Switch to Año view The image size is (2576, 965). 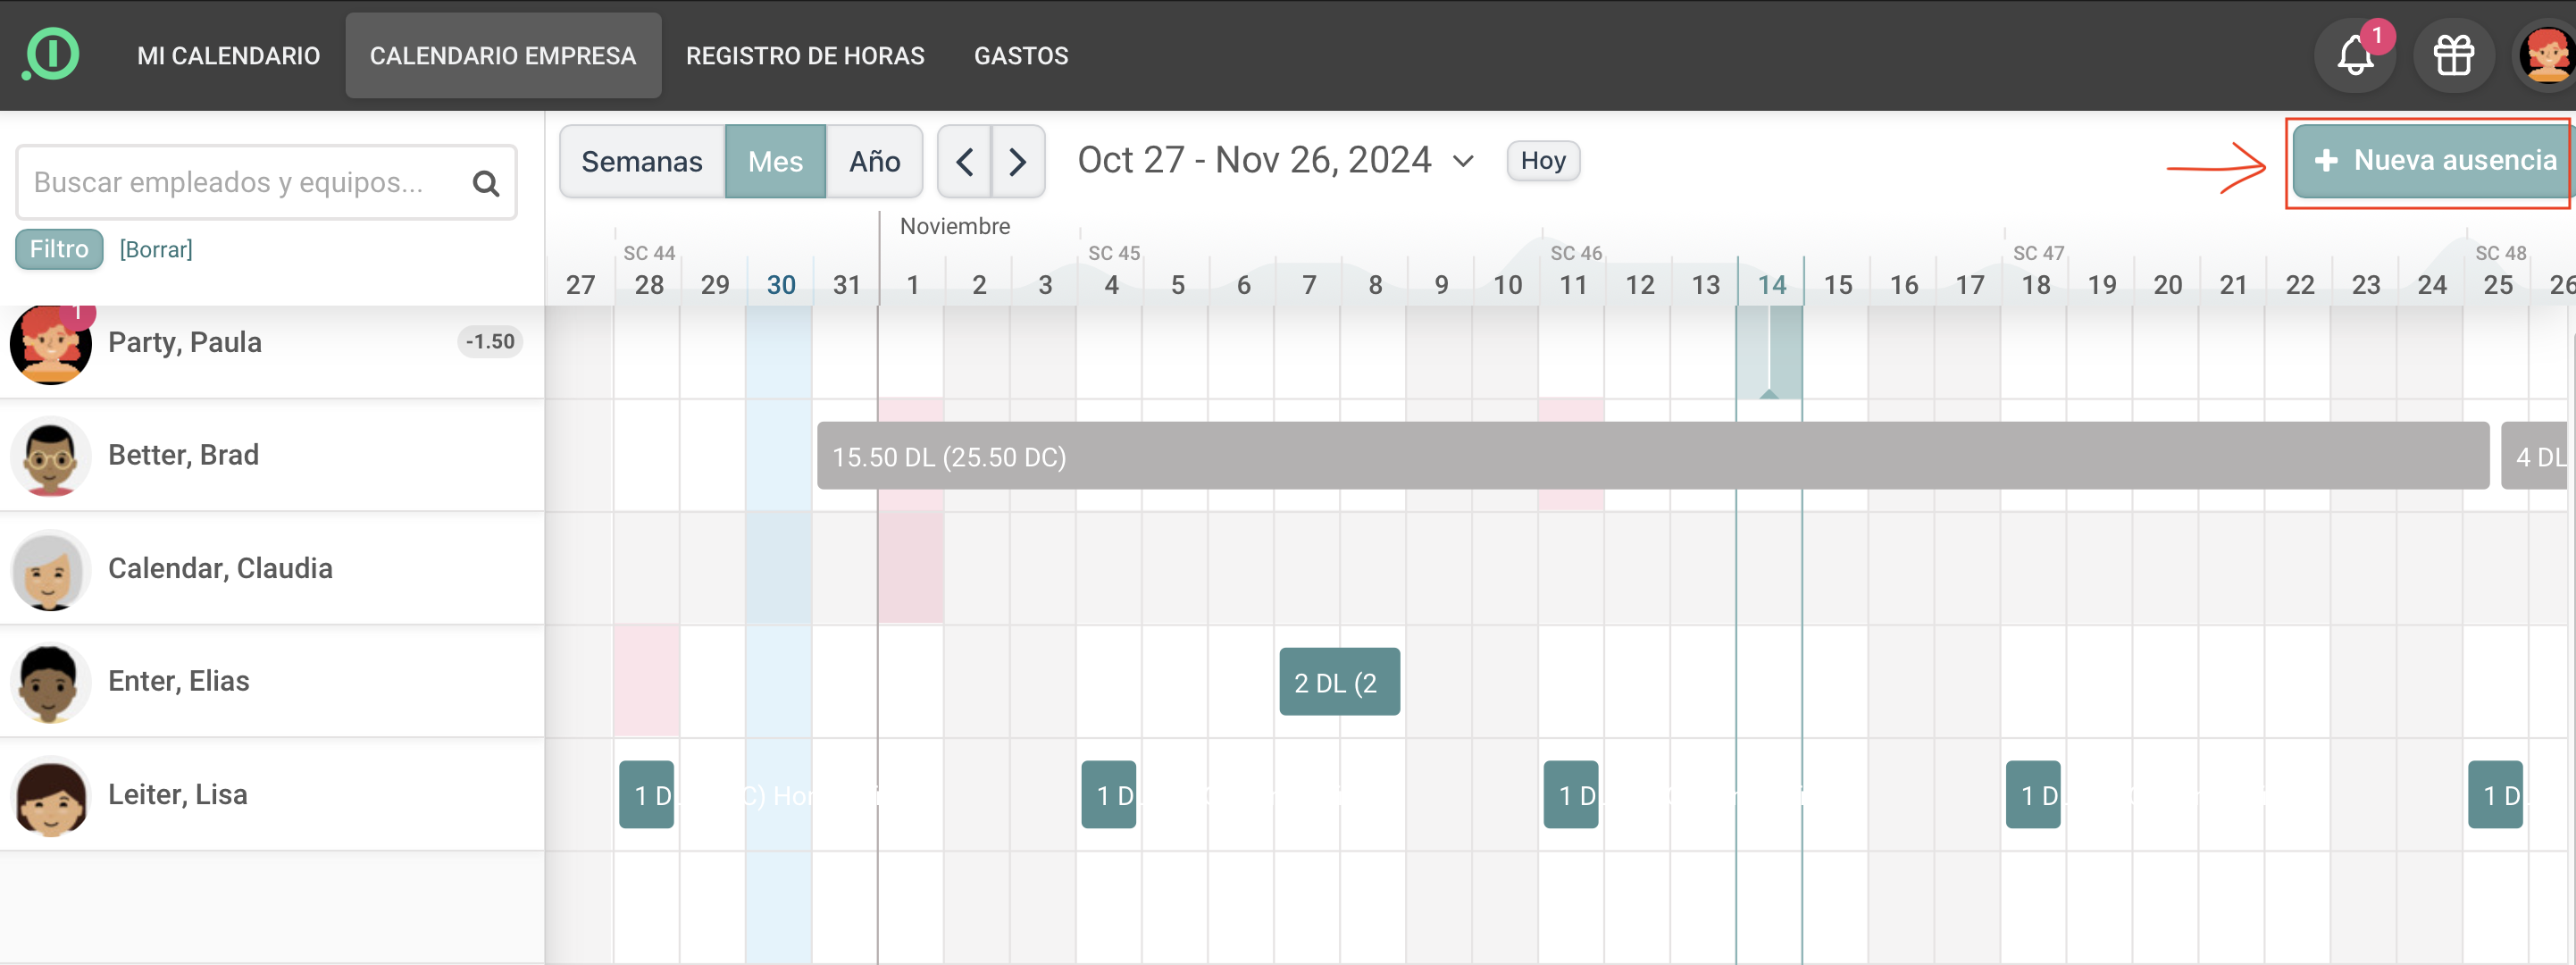coord(874,161)
